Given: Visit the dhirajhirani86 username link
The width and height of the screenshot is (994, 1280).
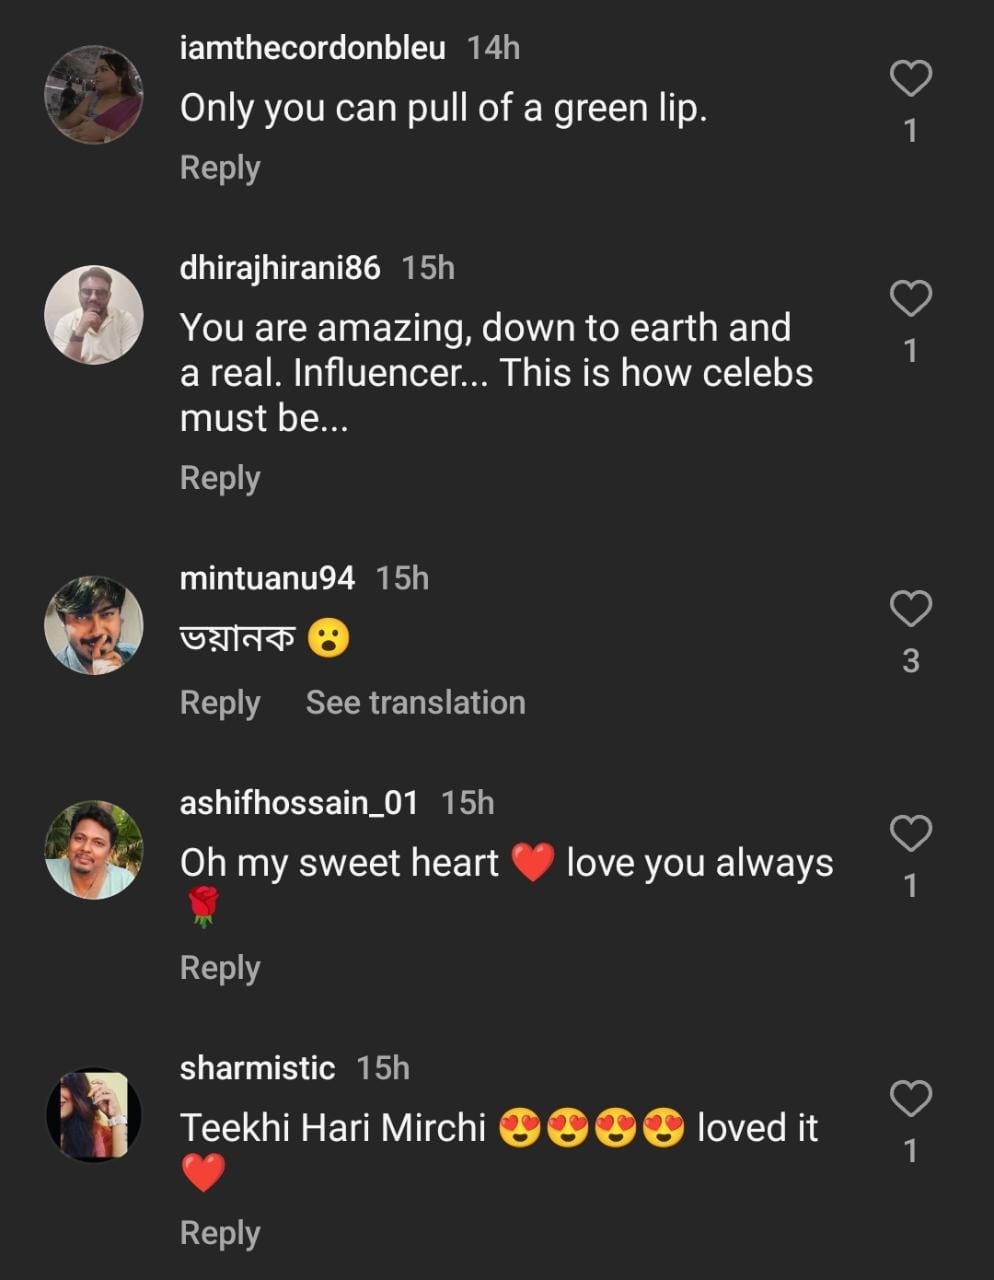Looking at the screenshot, I should tap(280, 268).
